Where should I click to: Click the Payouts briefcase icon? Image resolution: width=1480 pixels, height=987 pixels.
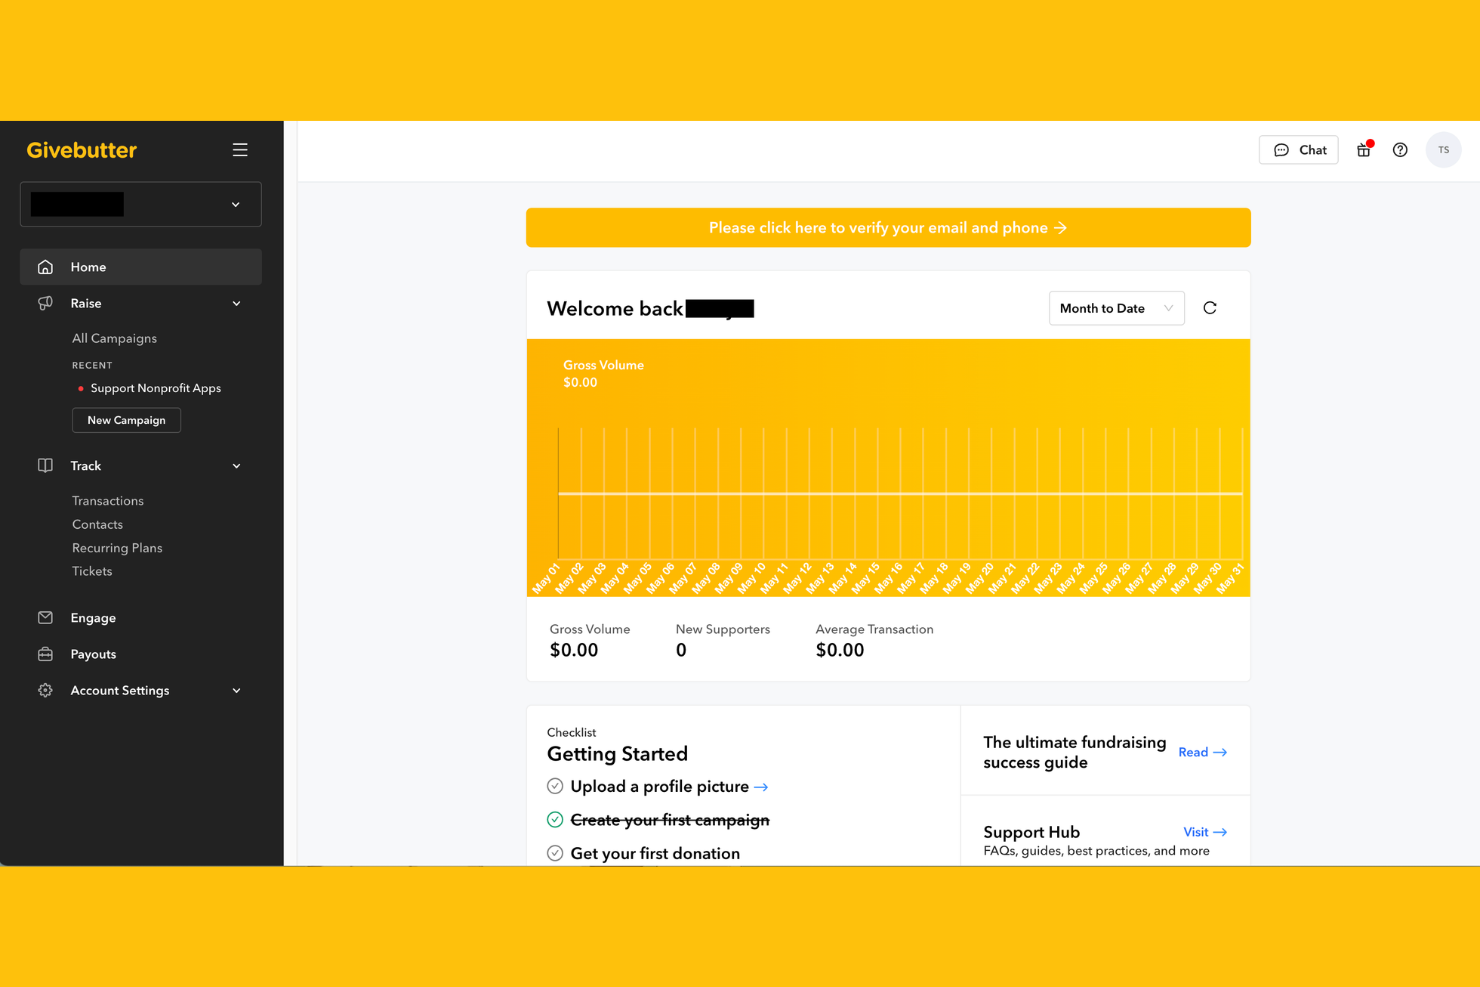[x=45, y=654]
